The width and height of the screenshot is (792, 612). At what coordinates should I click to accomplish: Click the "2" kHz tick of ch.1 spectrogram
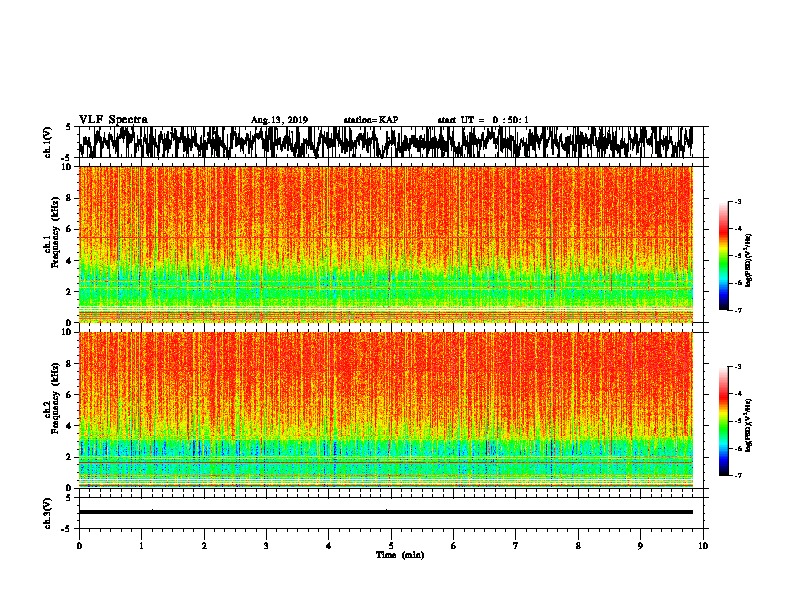click(69, 292)
